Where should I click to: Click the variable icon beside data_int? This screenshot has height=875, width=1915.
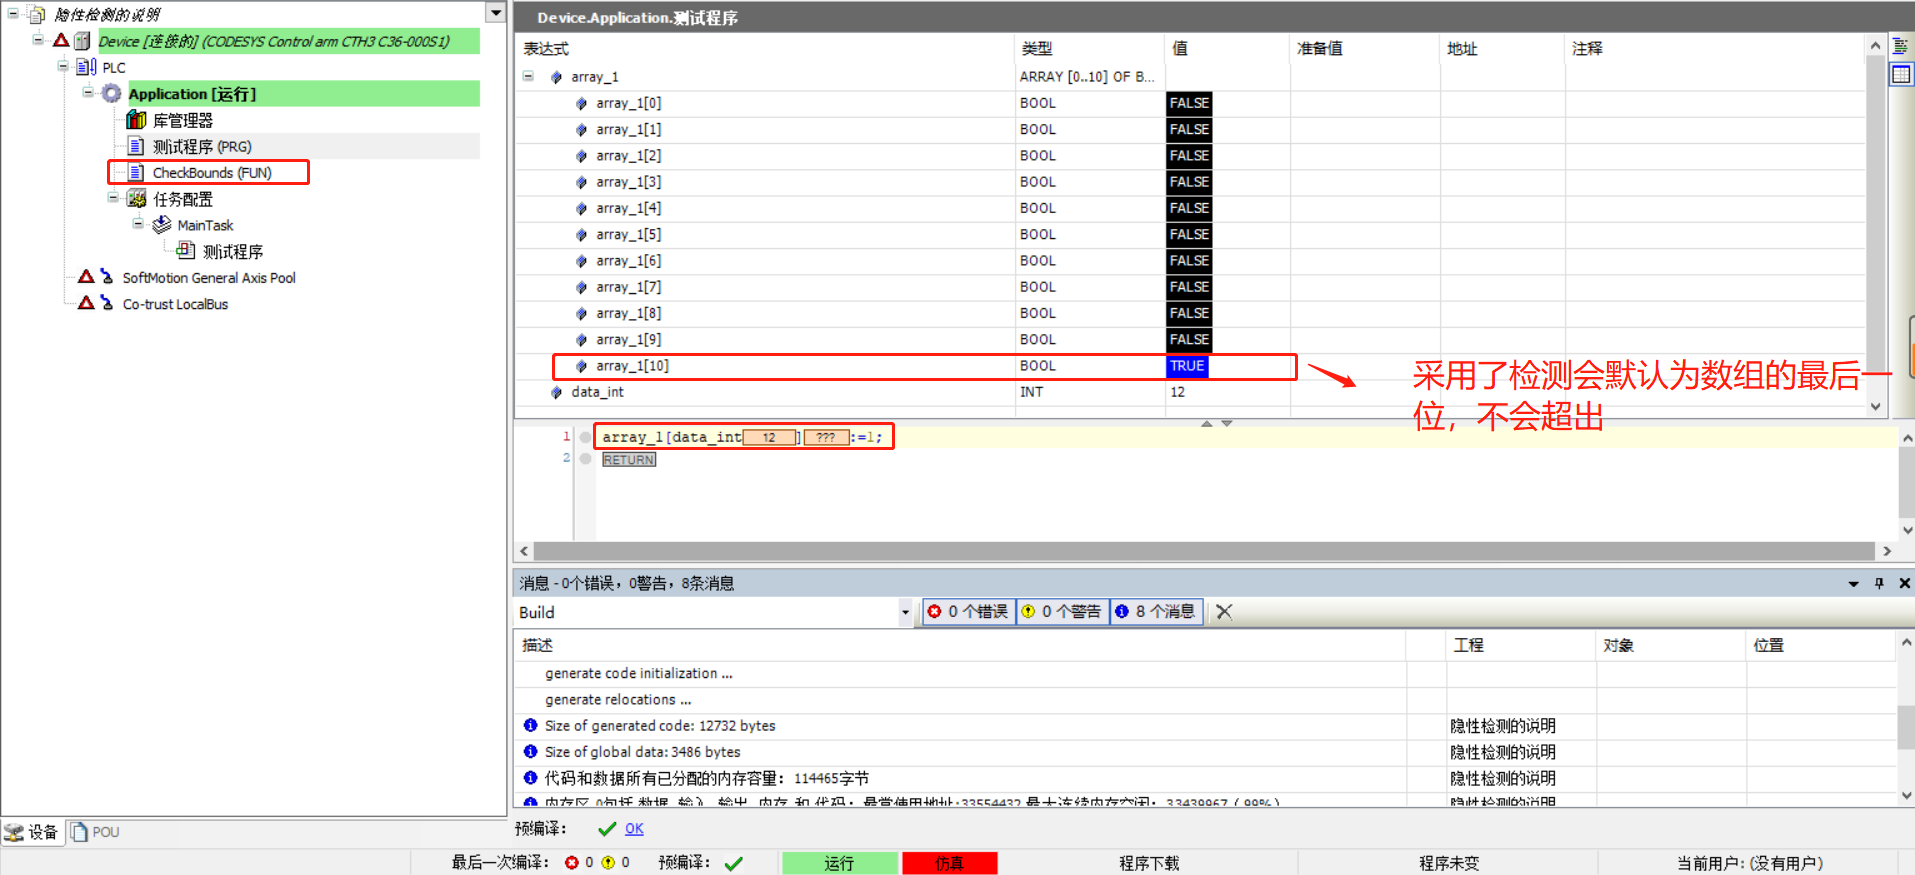click(x=557, y=392)
